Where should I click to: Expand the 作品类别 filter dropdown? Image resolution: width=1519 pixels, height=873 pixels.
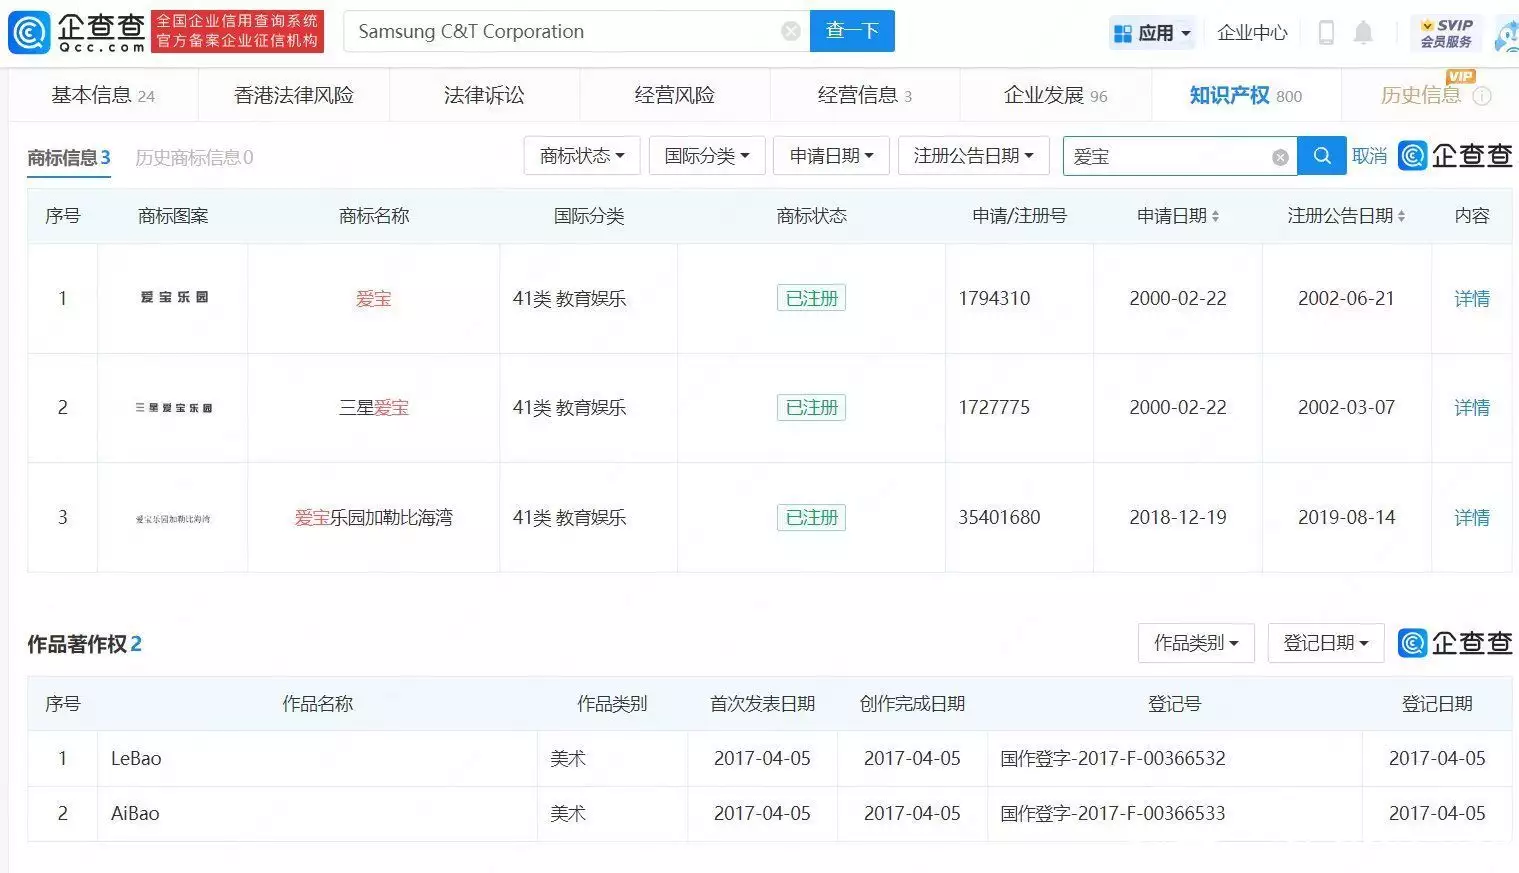(x=1197, y=643)
